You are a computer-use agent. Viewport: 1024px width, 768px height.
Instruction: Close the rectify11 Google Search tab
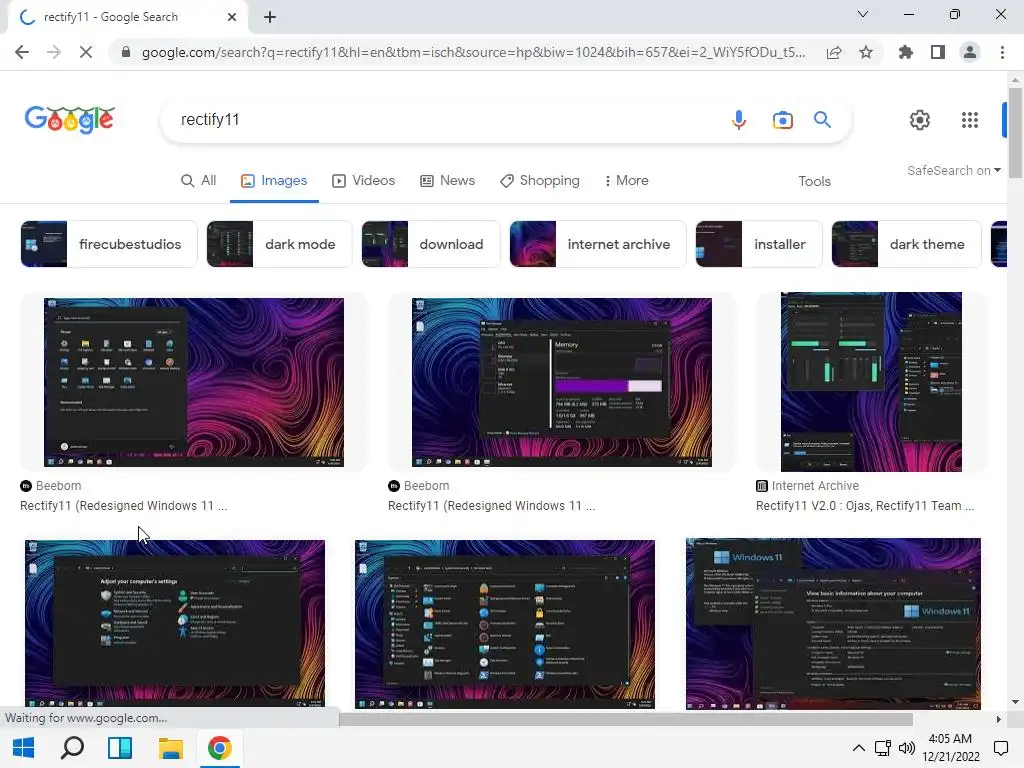(232, 17)
